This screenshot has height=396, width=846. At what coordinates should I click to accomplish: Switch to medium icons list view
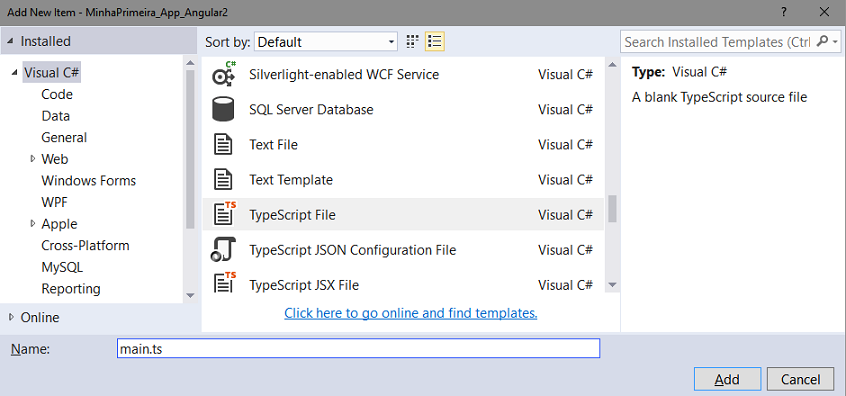click(x=434, y=42)
